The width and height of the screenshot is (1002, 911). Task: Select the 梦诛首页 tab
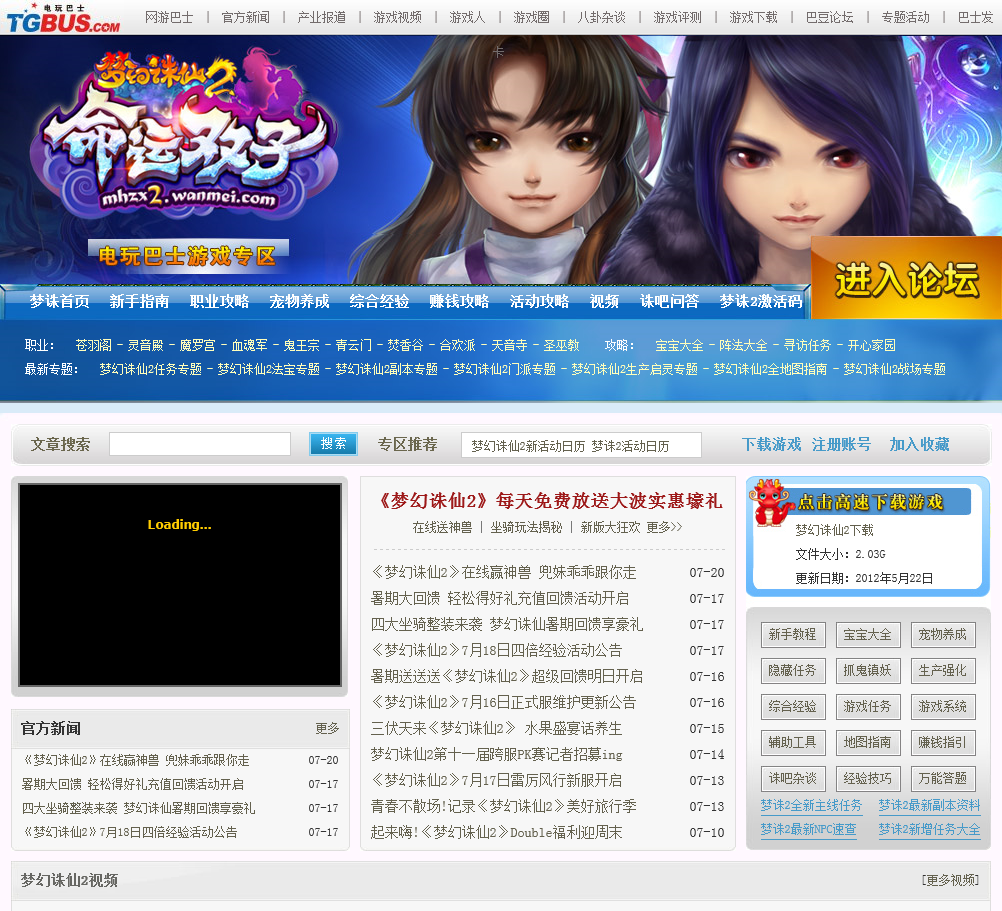click(59, 301)
